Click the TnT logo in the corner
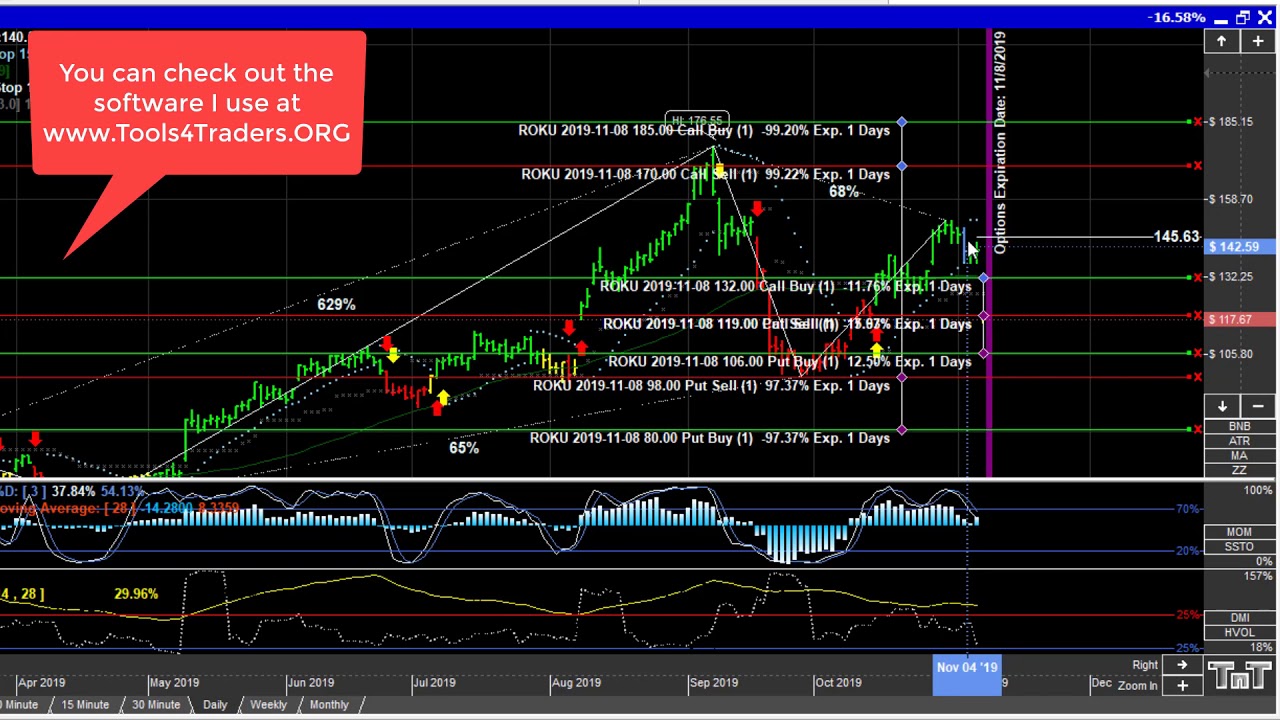The image size is (1280, 720). coord(1240,677)
